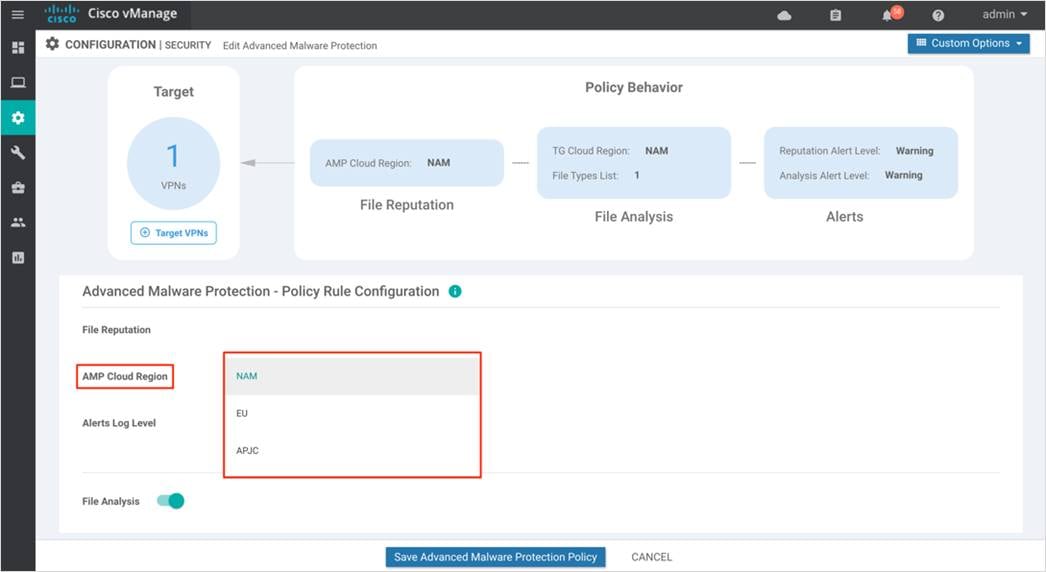Click the Alerts level summary card
This screenshot has width=1046, height=572.
(x=861, y=163)
